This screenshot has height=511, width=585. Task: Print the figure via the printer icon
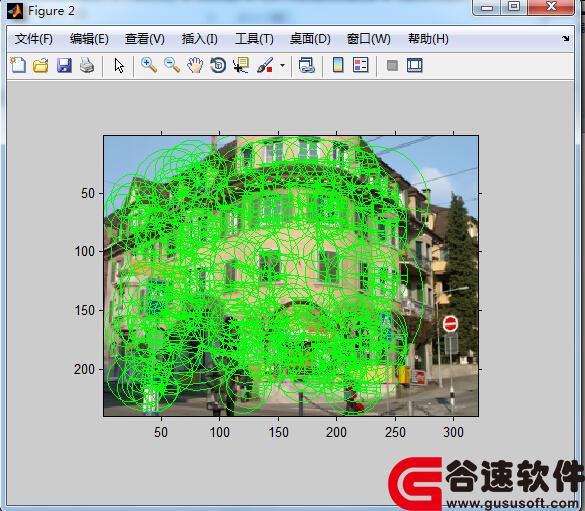[x=87, y=65]
